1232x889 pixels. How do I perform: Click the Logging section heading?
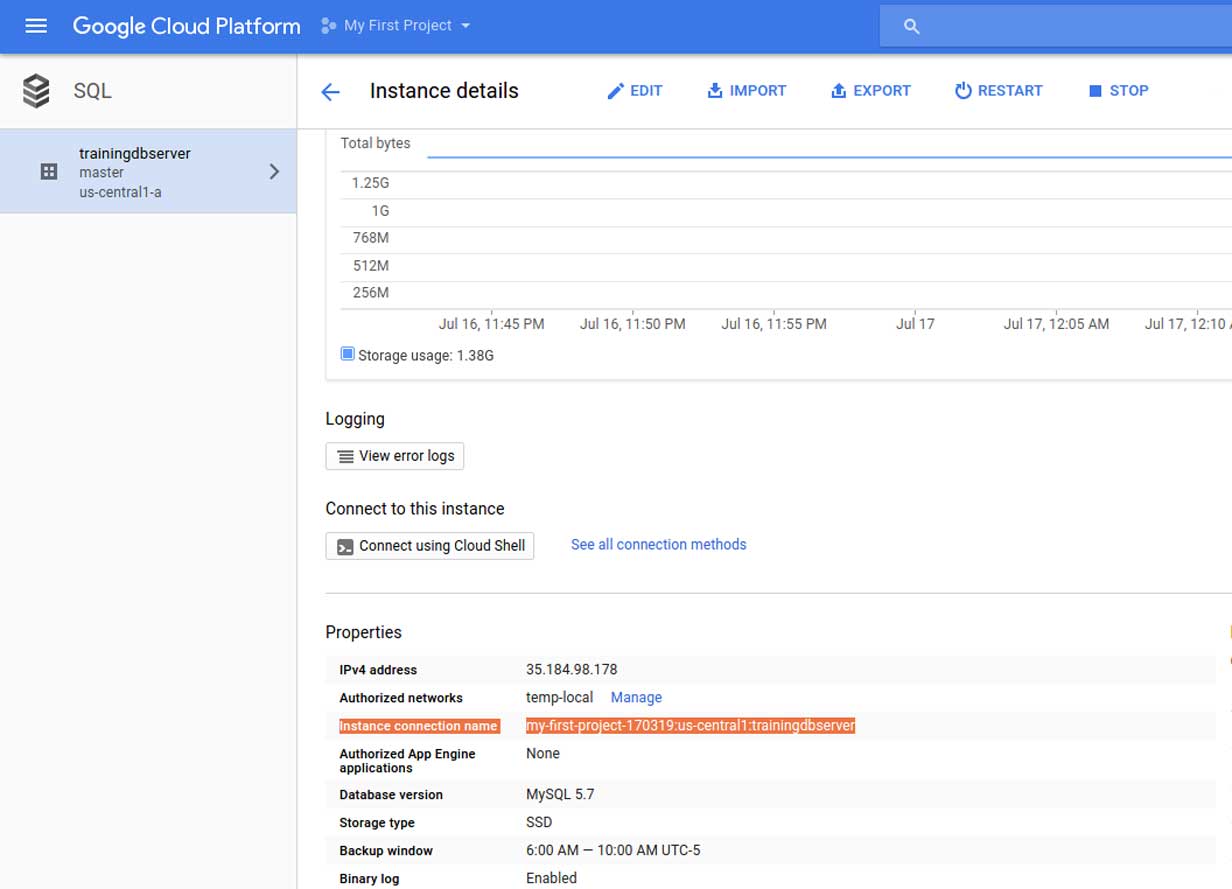click(x=355, y=419)
